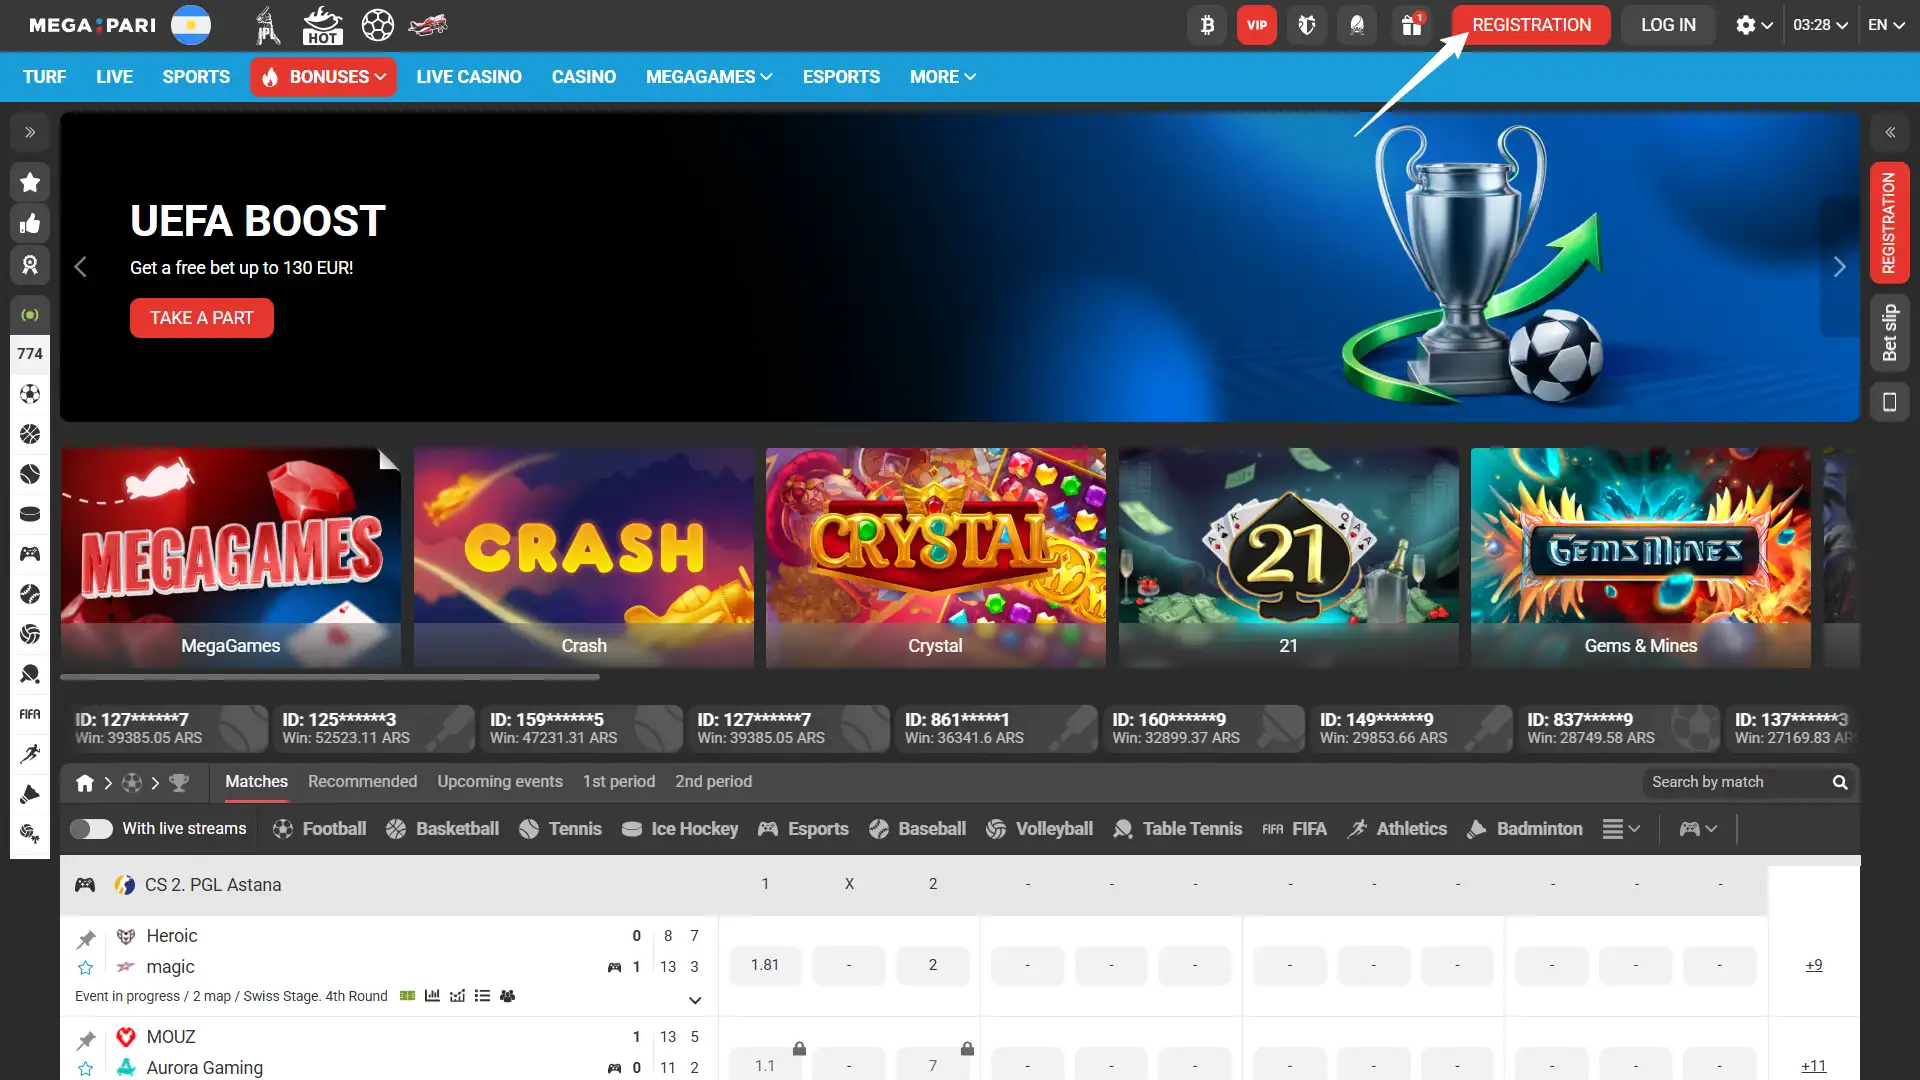The width and height of the screenshot is (1920, 1080).
Task: Click the home icon in breadcrumb
Action: click(x=85, y=783)
